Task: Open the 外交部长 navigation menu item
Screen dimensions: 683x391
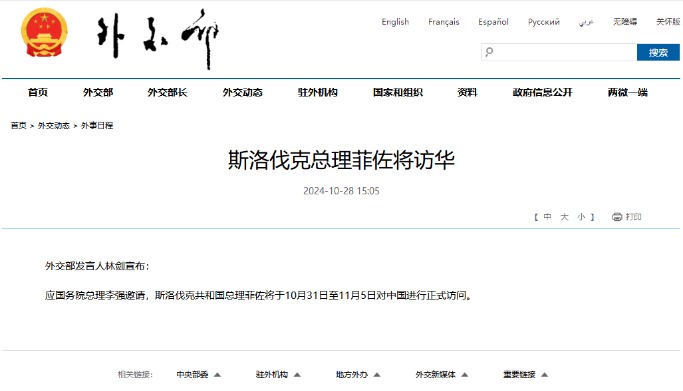Action: [167, 92]
